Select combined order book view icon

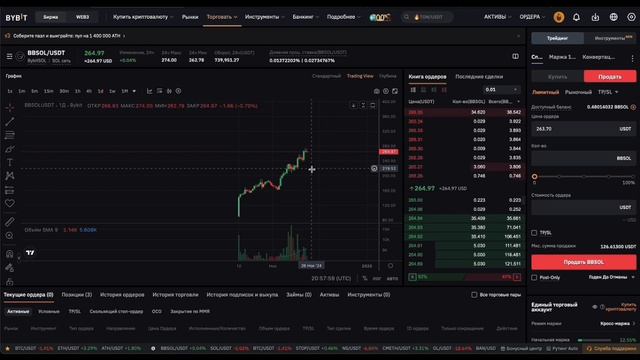[413, 90]
